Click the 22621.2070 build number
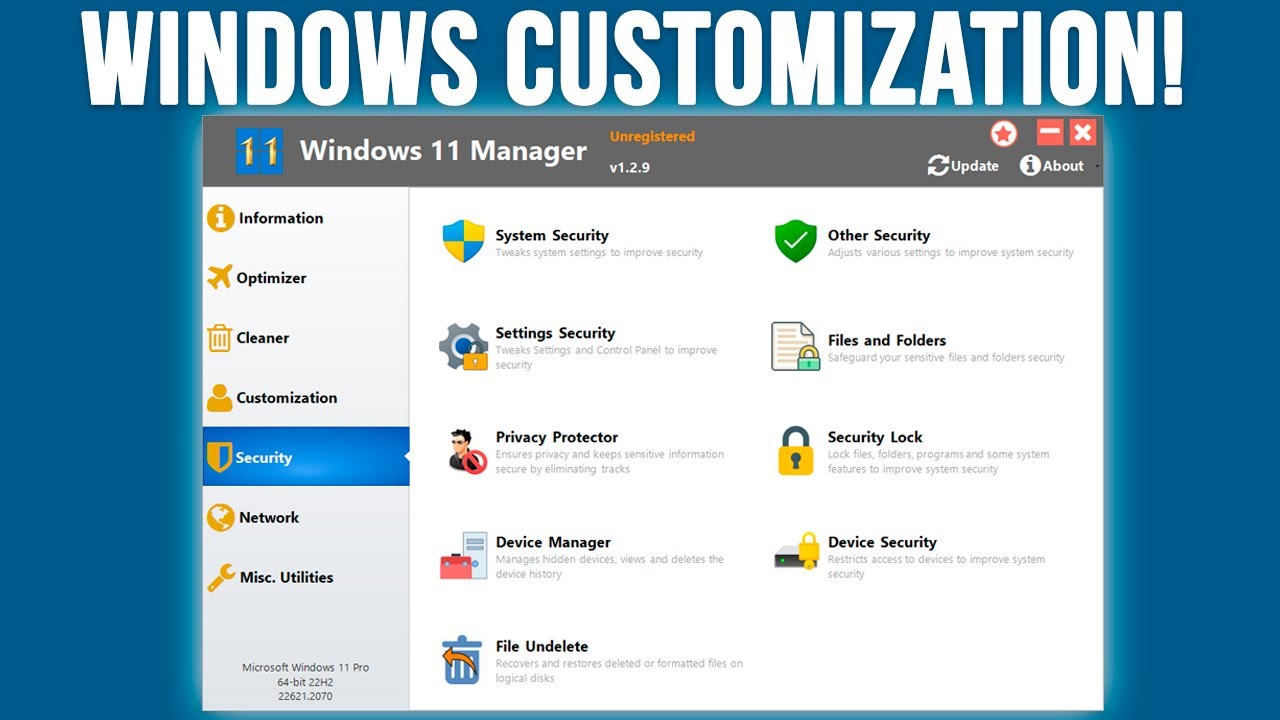Image resolution: width=1280 pixels, height=720 pixels. point(306,696)
